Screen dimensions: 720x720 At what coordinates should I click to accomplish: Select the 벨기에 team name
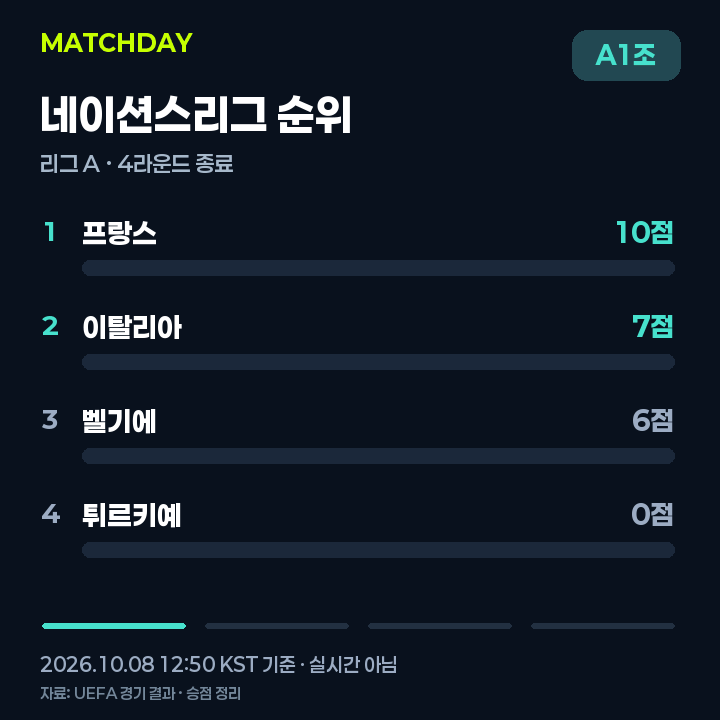point(119,421)
